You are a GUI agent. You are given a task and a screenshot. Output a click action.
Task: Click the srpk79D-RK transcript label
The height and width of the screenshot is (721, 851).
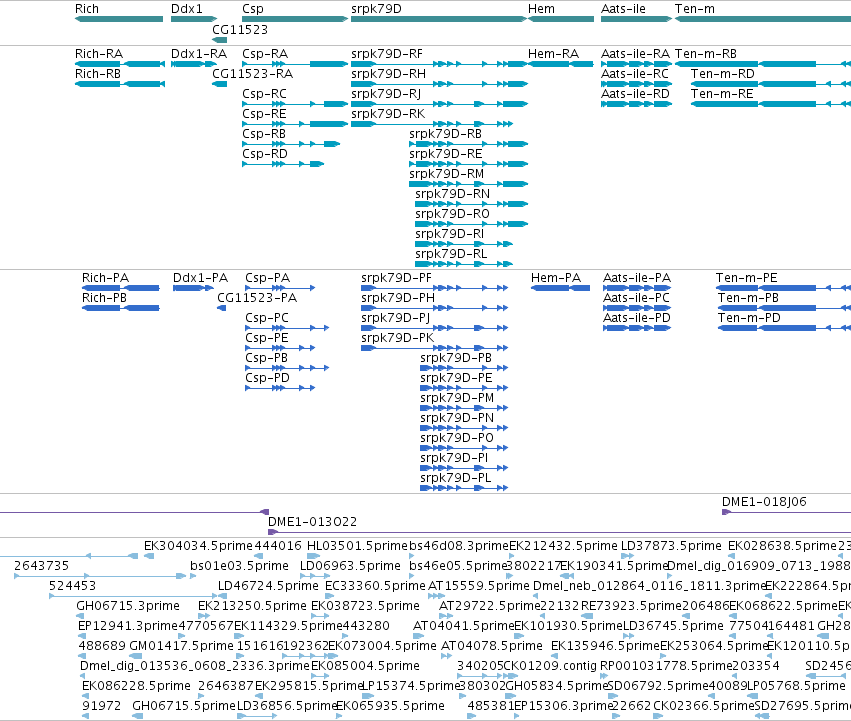388,114
